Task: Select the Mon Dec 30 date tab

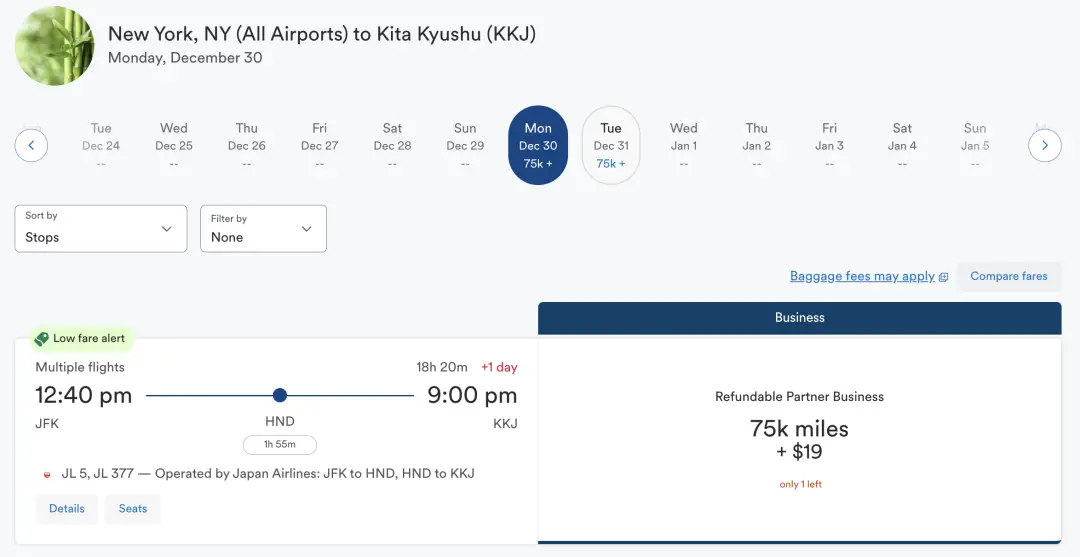Action: (538, 146)
